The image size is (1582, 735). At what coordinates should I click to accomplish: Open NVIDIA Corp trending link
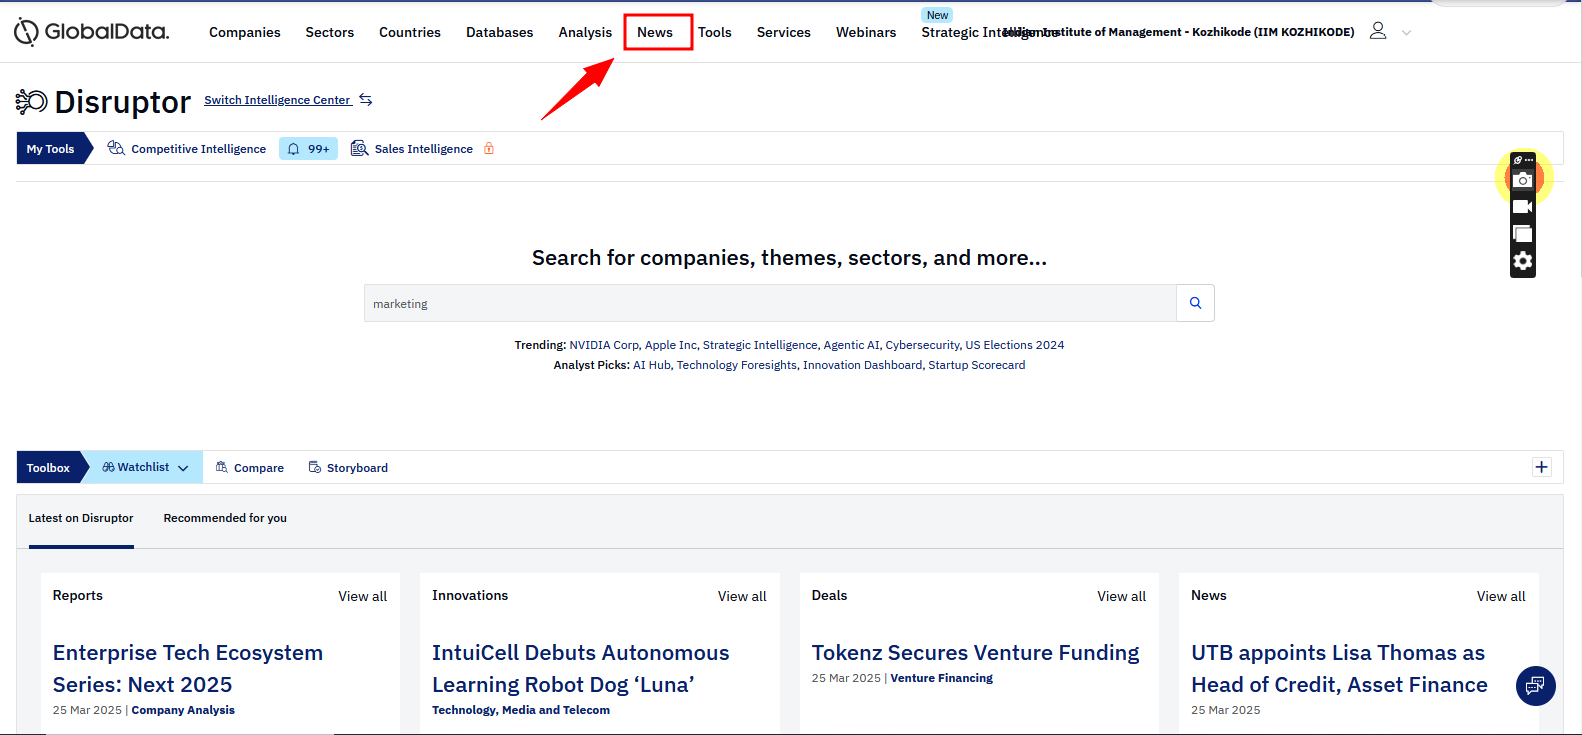pyautogui.click(x=604, y=345)
